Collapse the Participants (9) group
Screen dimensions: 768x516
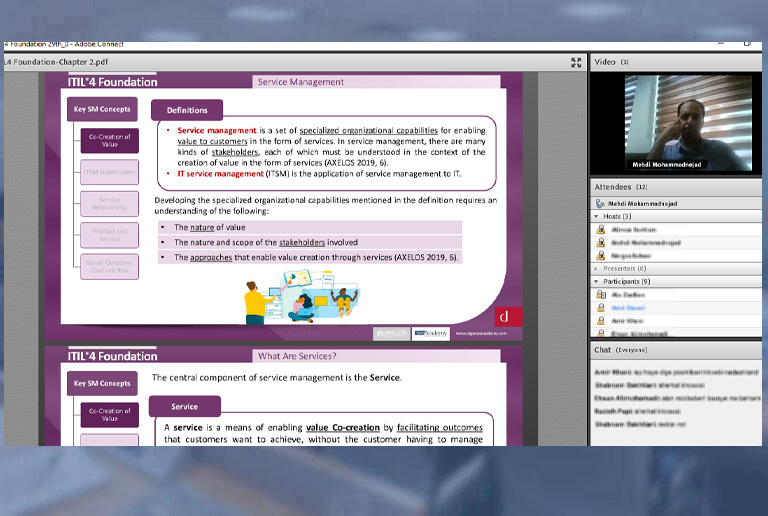tap(596, 281)
